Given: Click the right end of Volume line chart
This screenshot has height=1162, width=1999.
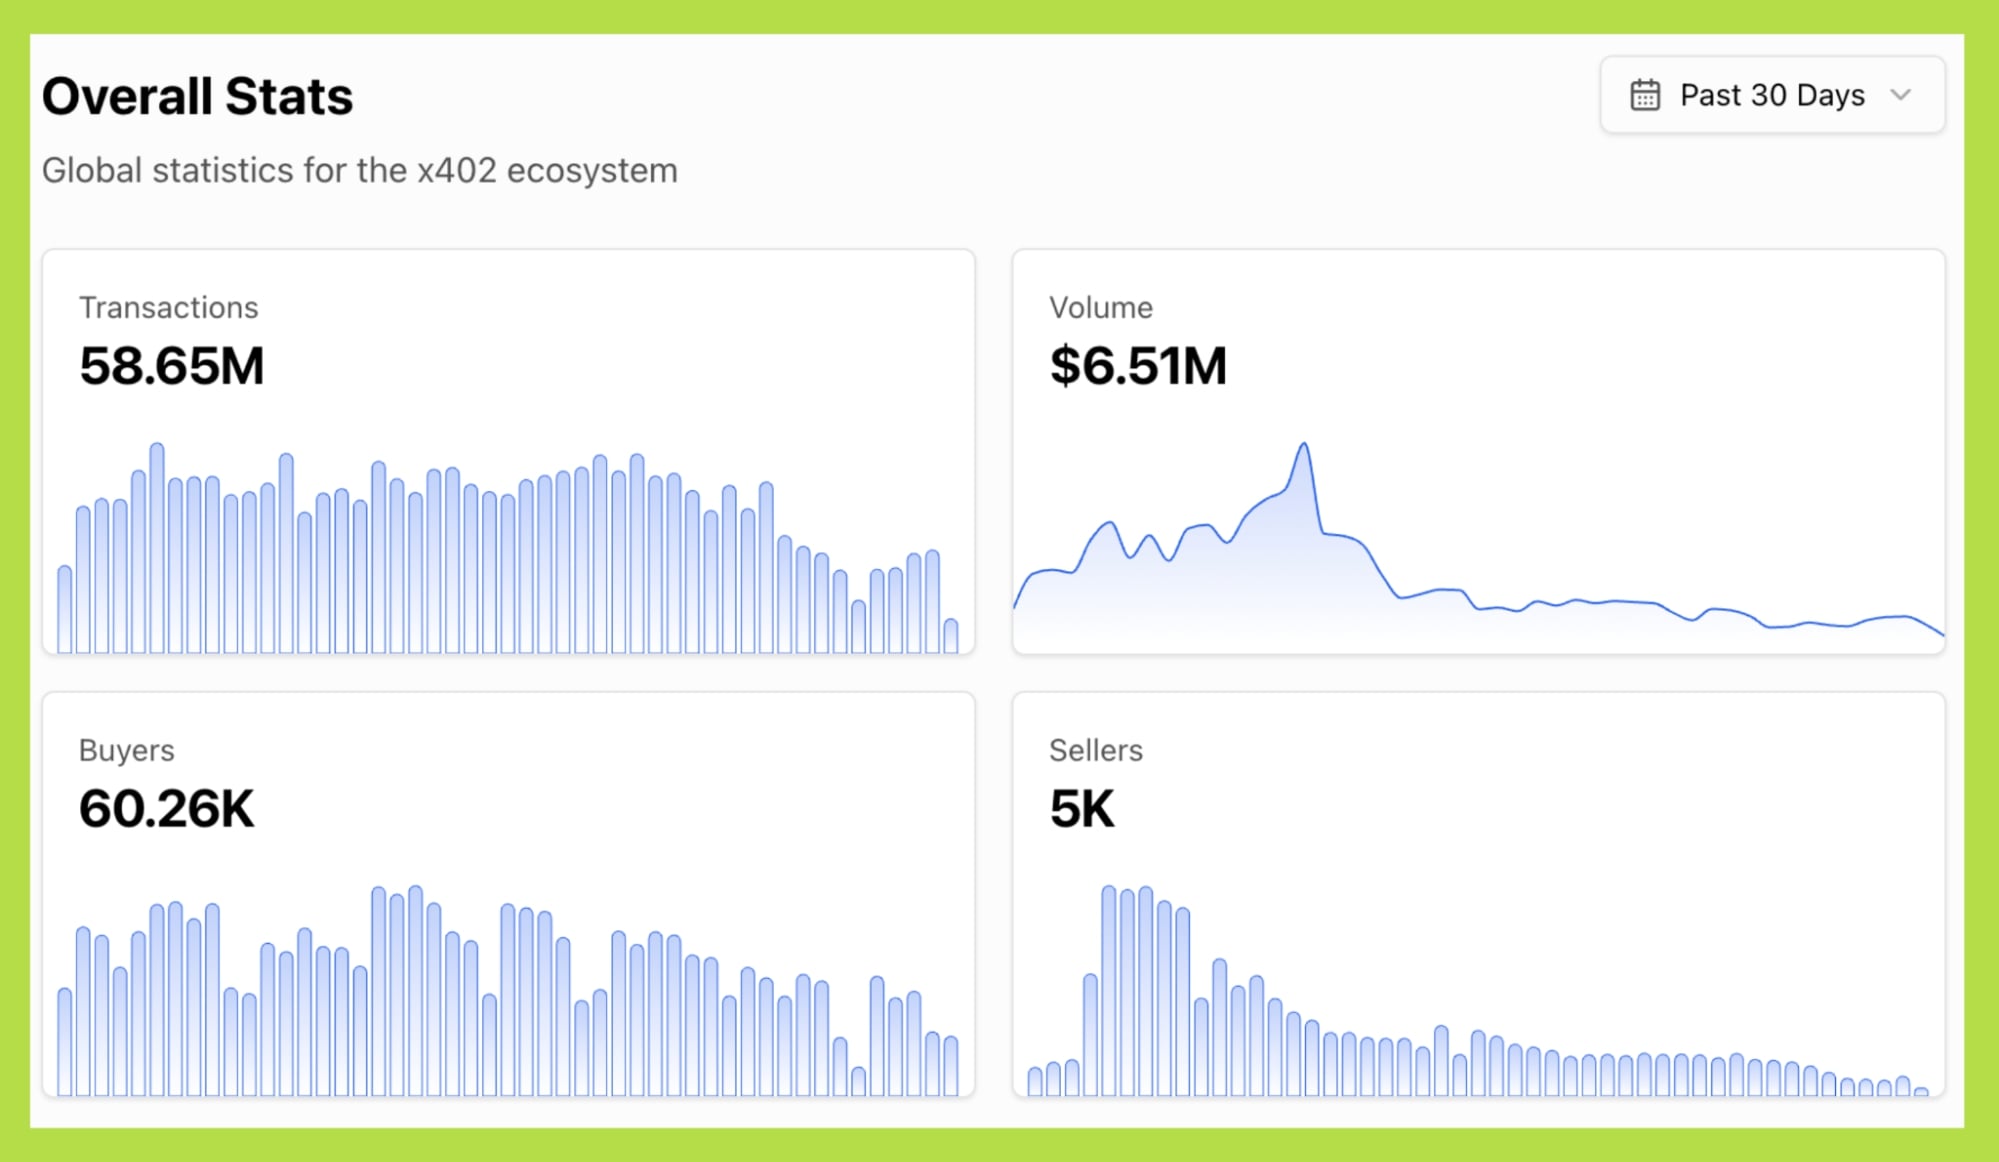Looking at the screenshot, I should (1940, 632).
